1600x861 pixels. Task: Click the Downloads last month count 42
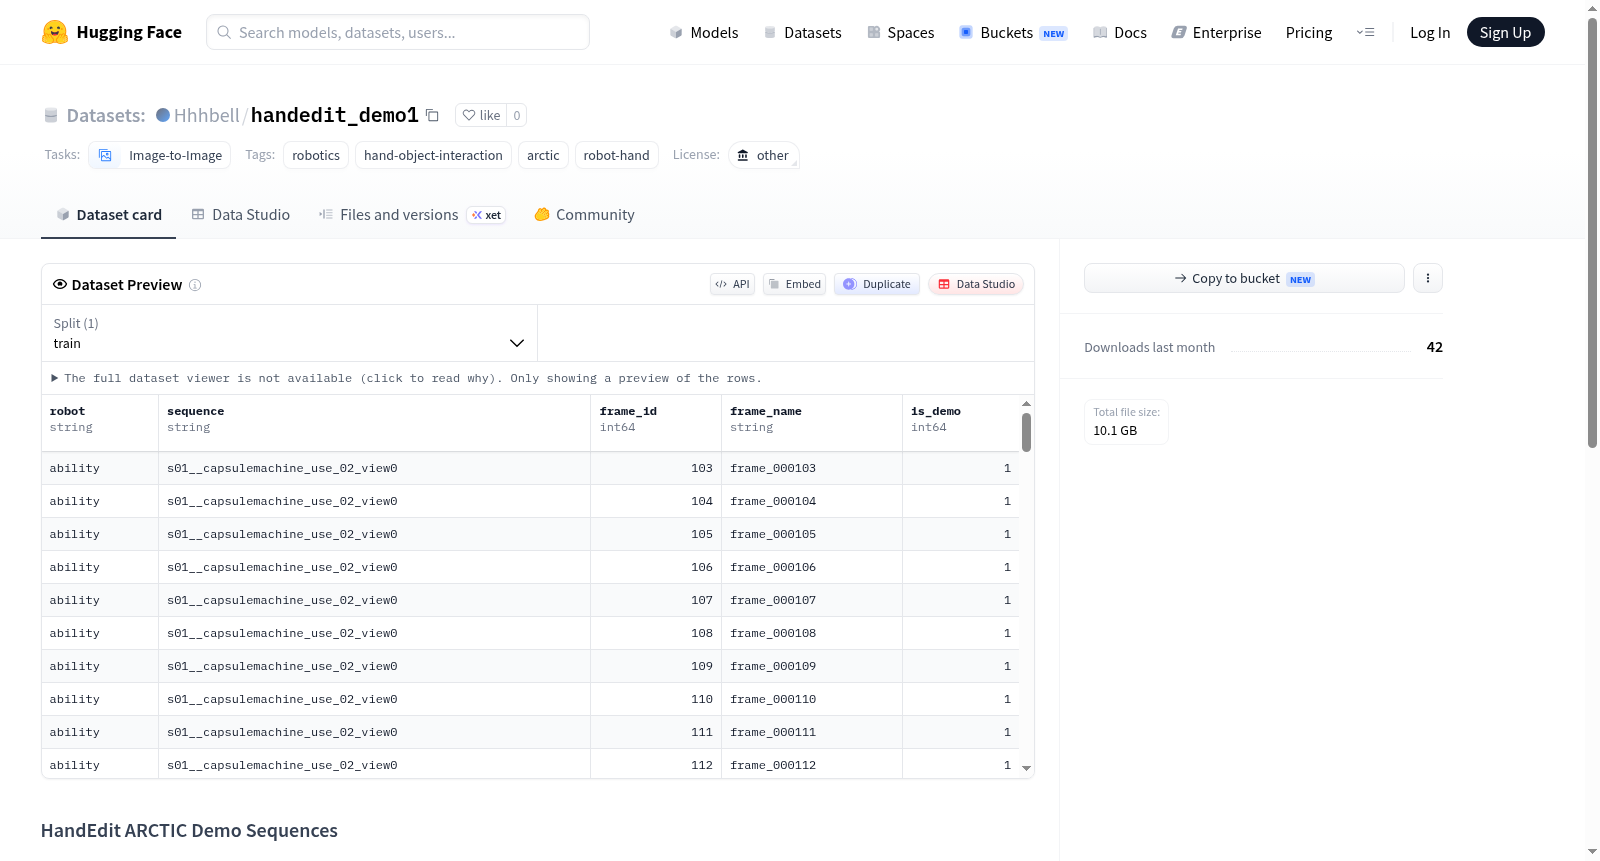[x=1435, y=347]
